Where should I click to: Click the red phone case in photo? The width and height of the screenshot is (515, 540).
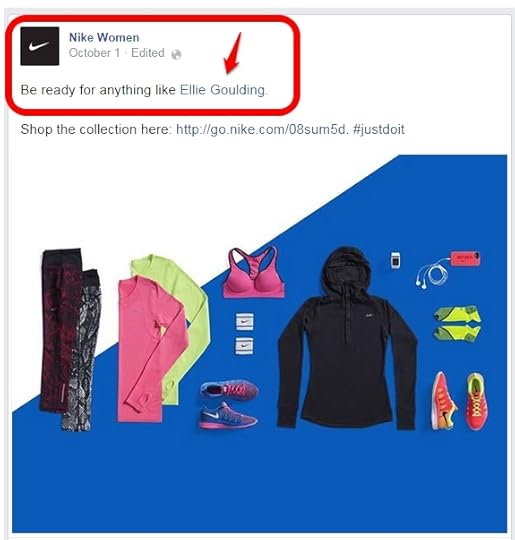coord(465,259)
